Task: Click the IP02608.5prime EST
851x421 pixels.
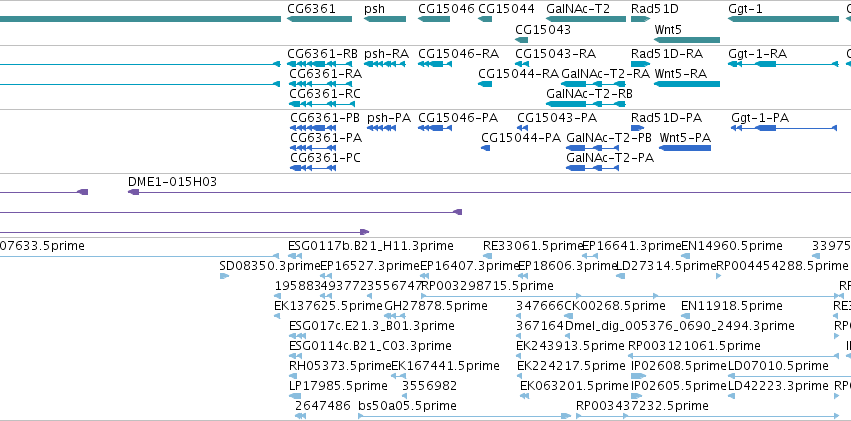Action: point(638,377)
